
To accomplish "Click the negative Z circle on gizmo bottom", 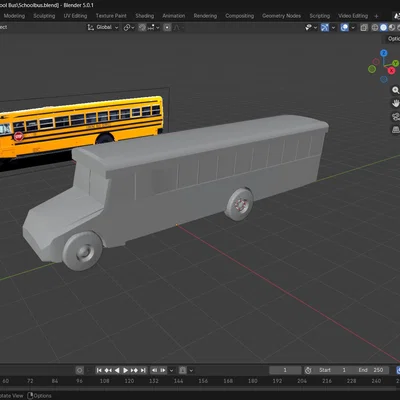I will 384,79.
